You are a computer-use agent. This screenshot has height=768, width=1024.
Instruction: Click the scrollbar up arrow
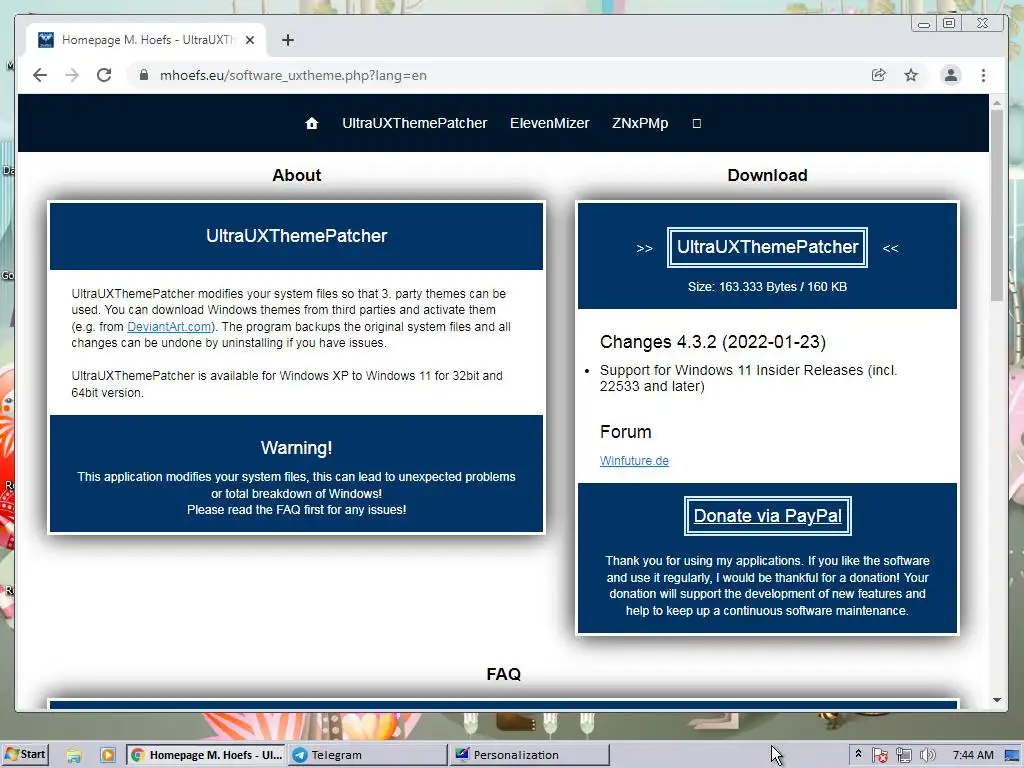click(997, 103)
